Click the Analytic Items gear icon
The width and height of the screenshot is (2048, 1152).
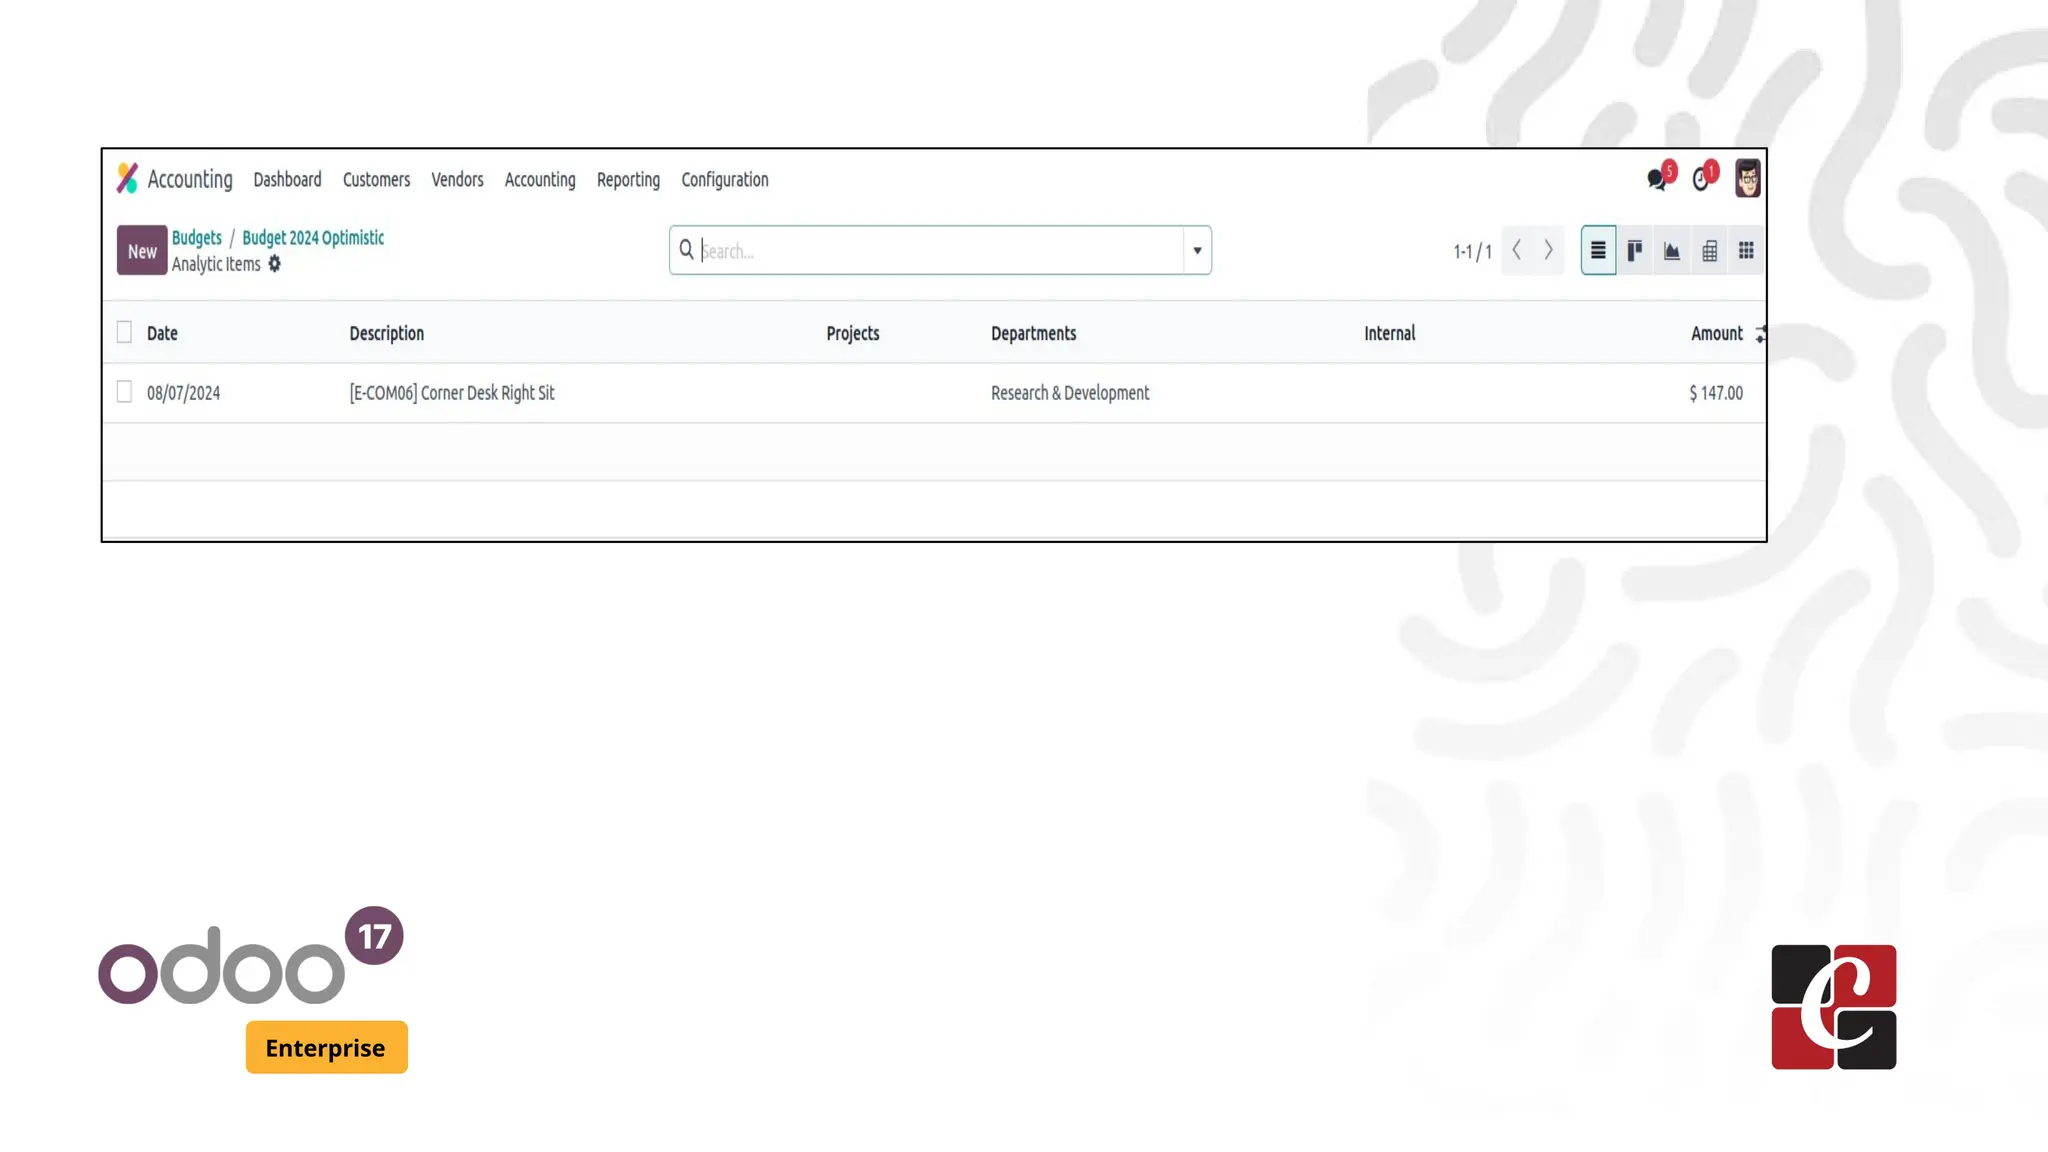point(275,264)
